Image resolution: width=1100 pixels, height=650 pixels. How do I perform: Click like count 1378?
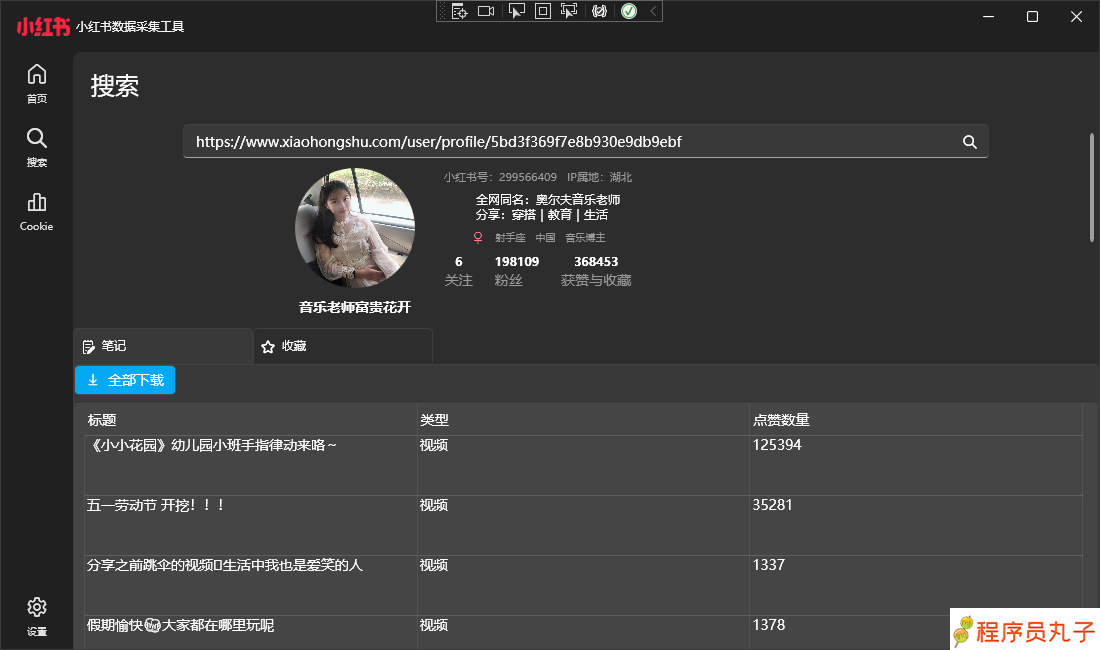click(768, 625)
